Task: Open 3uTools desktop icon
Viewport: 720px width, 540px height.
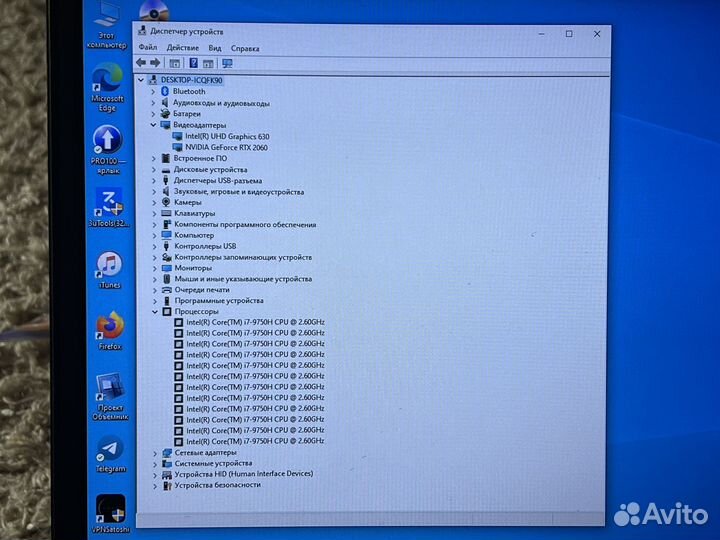Action: coord(108,208)
